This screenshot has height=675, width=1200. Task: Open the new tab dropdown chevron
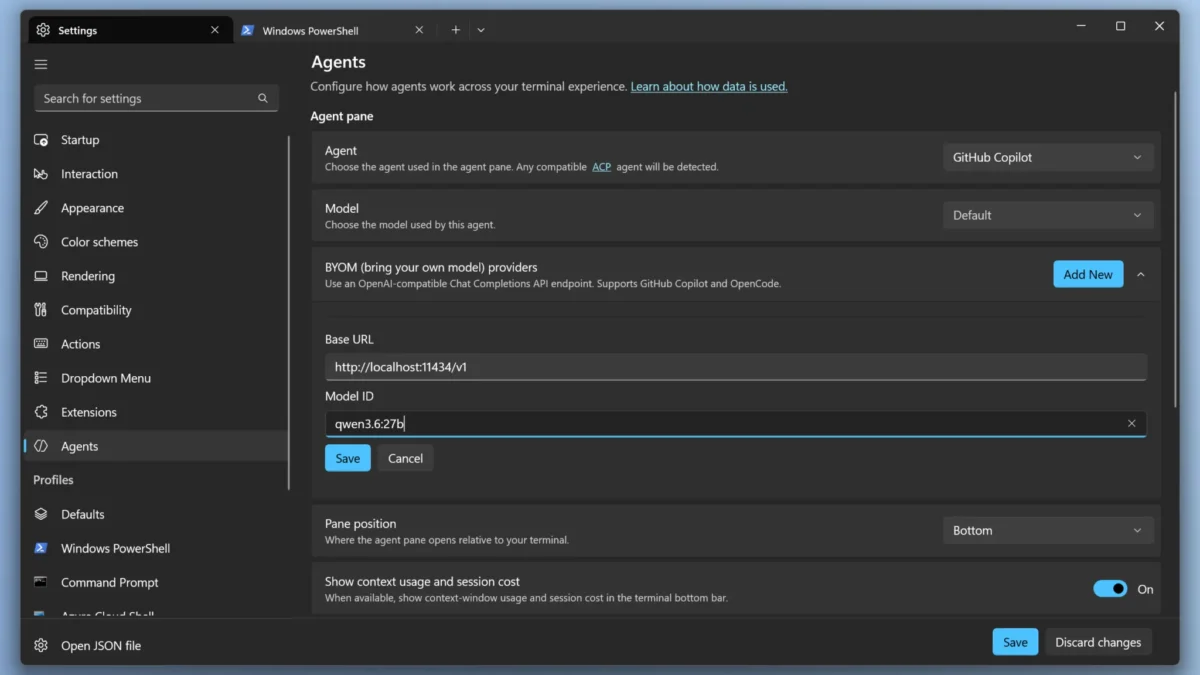click(481, 30)
